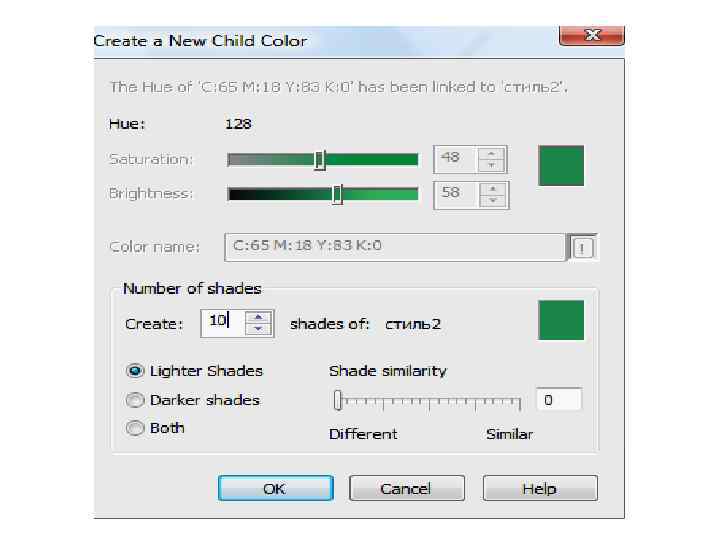Screen dimensions: 720x540
Task: Focus the Shade similarity value box
Action: click(x=558, y=400)
